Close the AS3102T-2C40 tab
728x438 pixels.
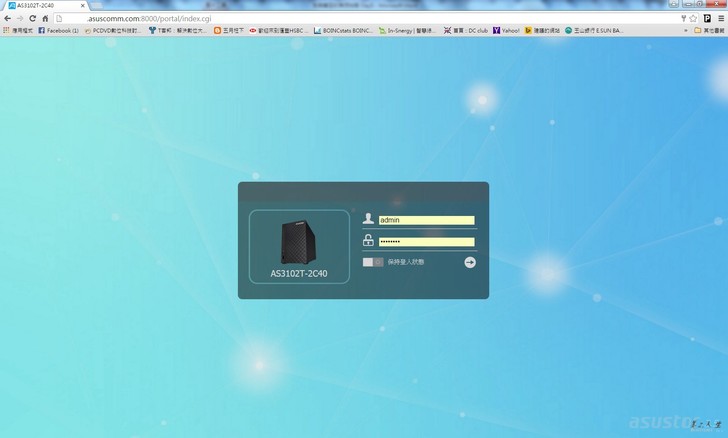83,6
